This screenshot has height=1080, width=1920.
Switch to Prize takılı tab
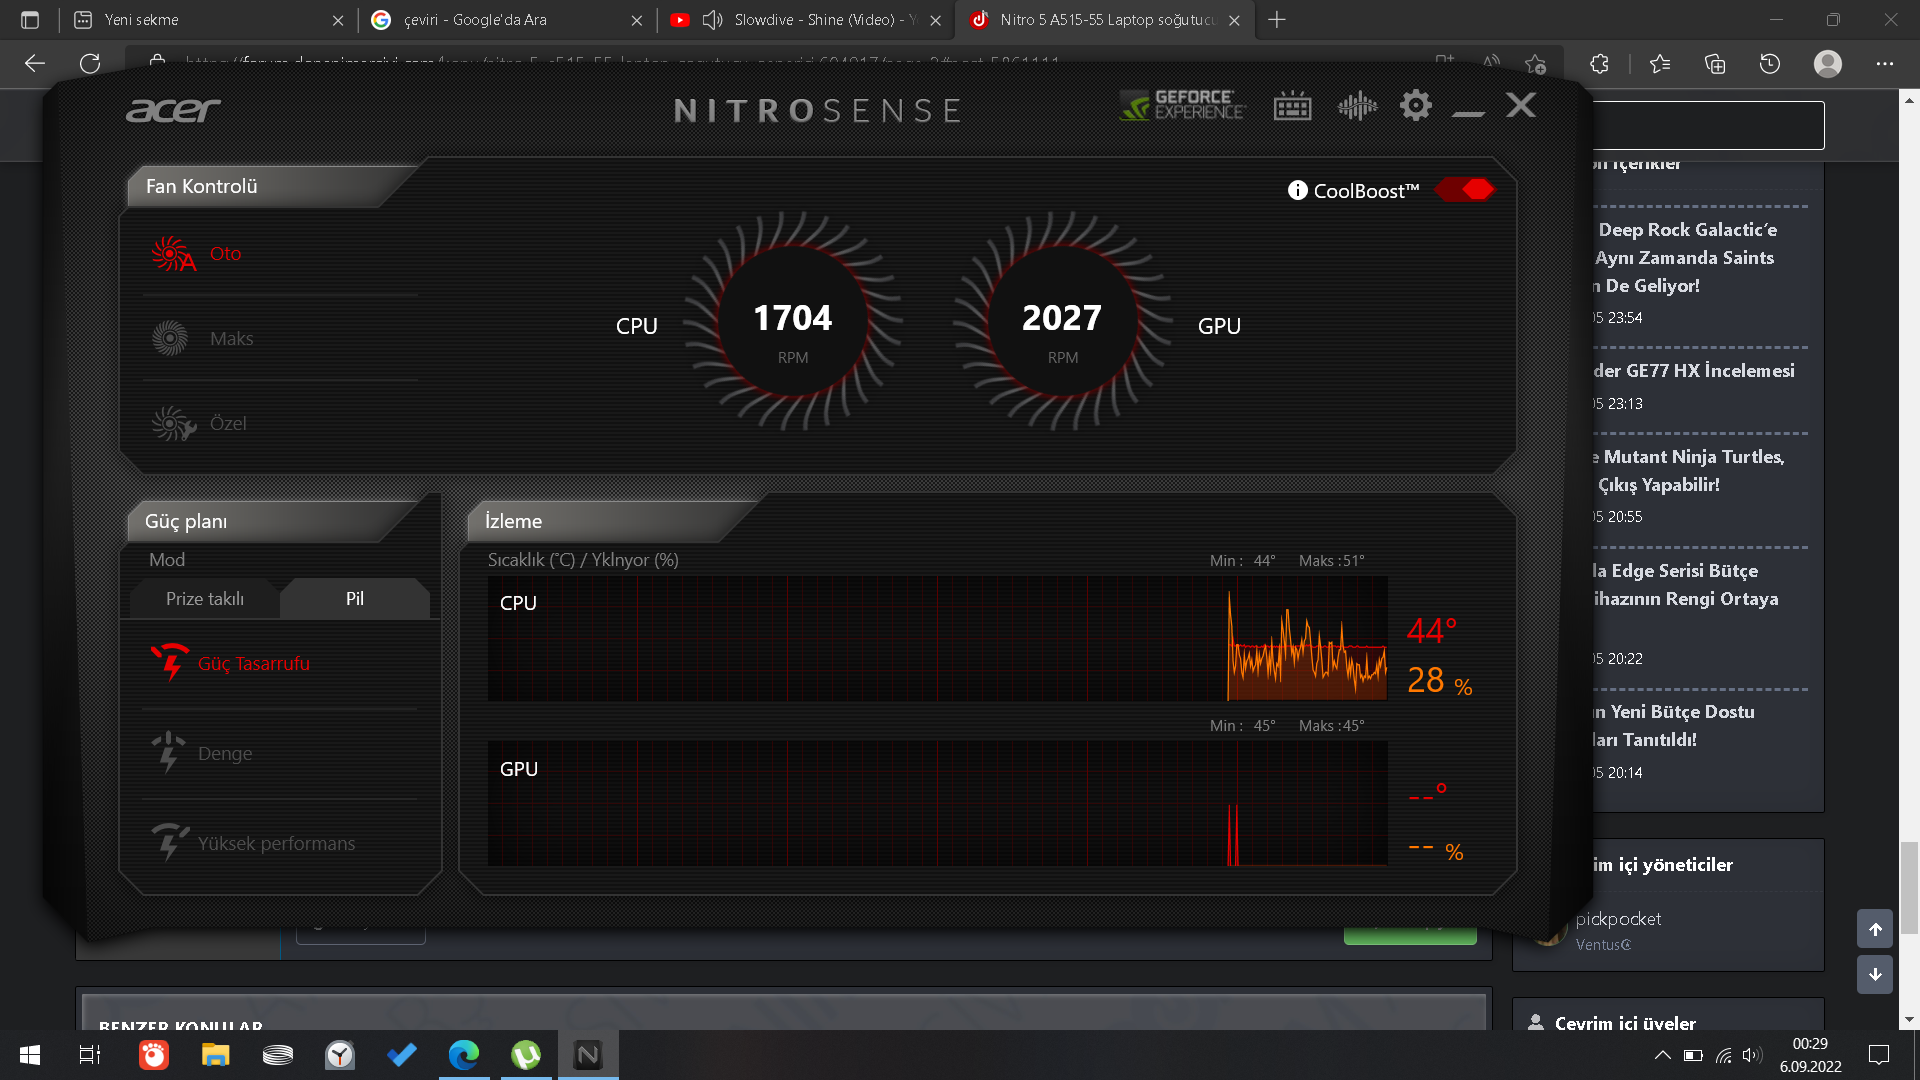click(x=205, y=598)
